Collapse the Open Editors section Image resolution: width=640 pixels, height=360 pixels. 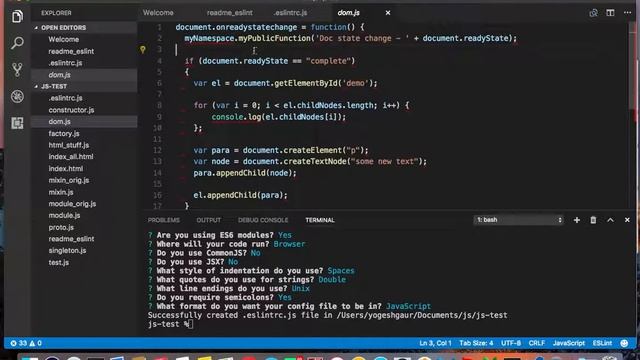[63, 28]
